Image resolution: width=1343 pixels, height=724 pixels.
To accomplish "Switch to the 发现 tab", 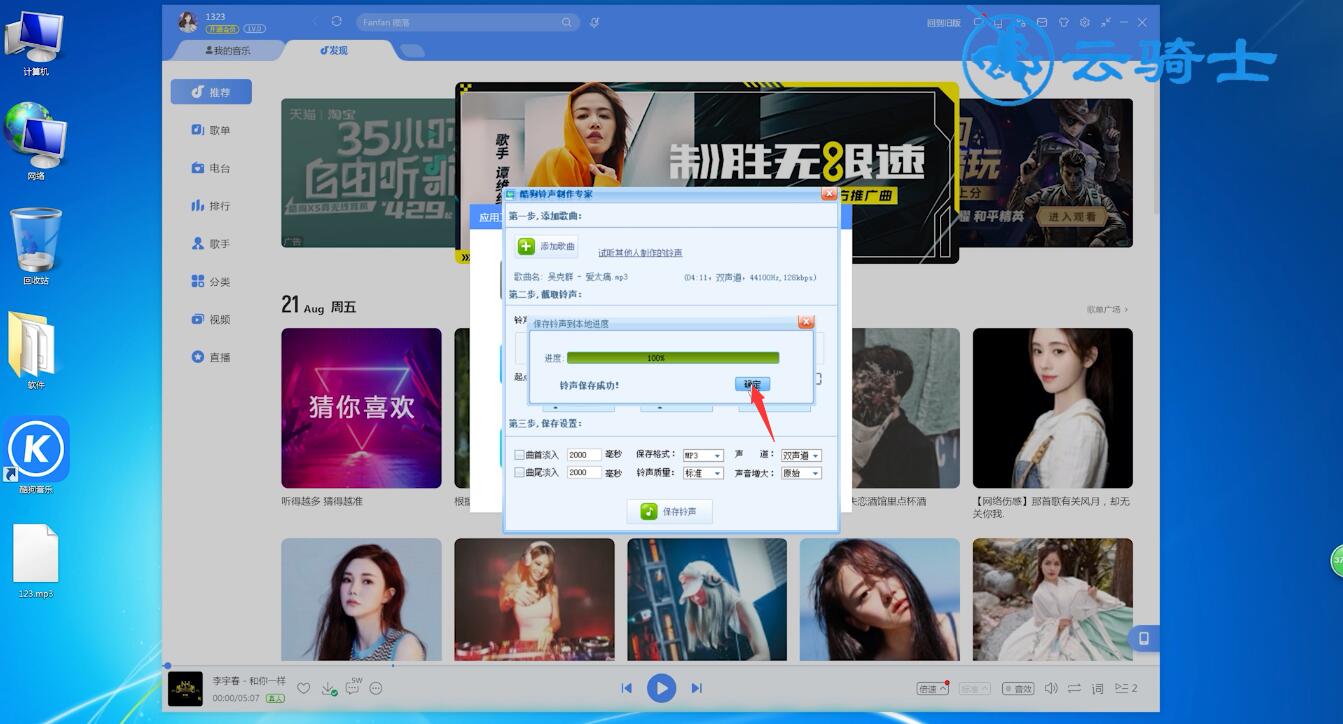I will click(334, 50).
